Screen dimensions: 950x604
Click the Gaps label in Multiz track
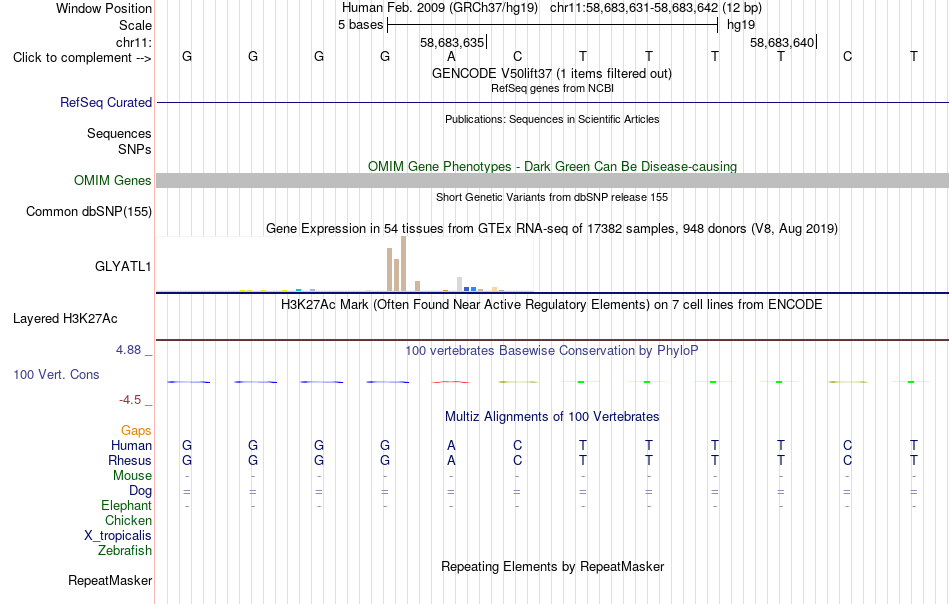[136, 430]
